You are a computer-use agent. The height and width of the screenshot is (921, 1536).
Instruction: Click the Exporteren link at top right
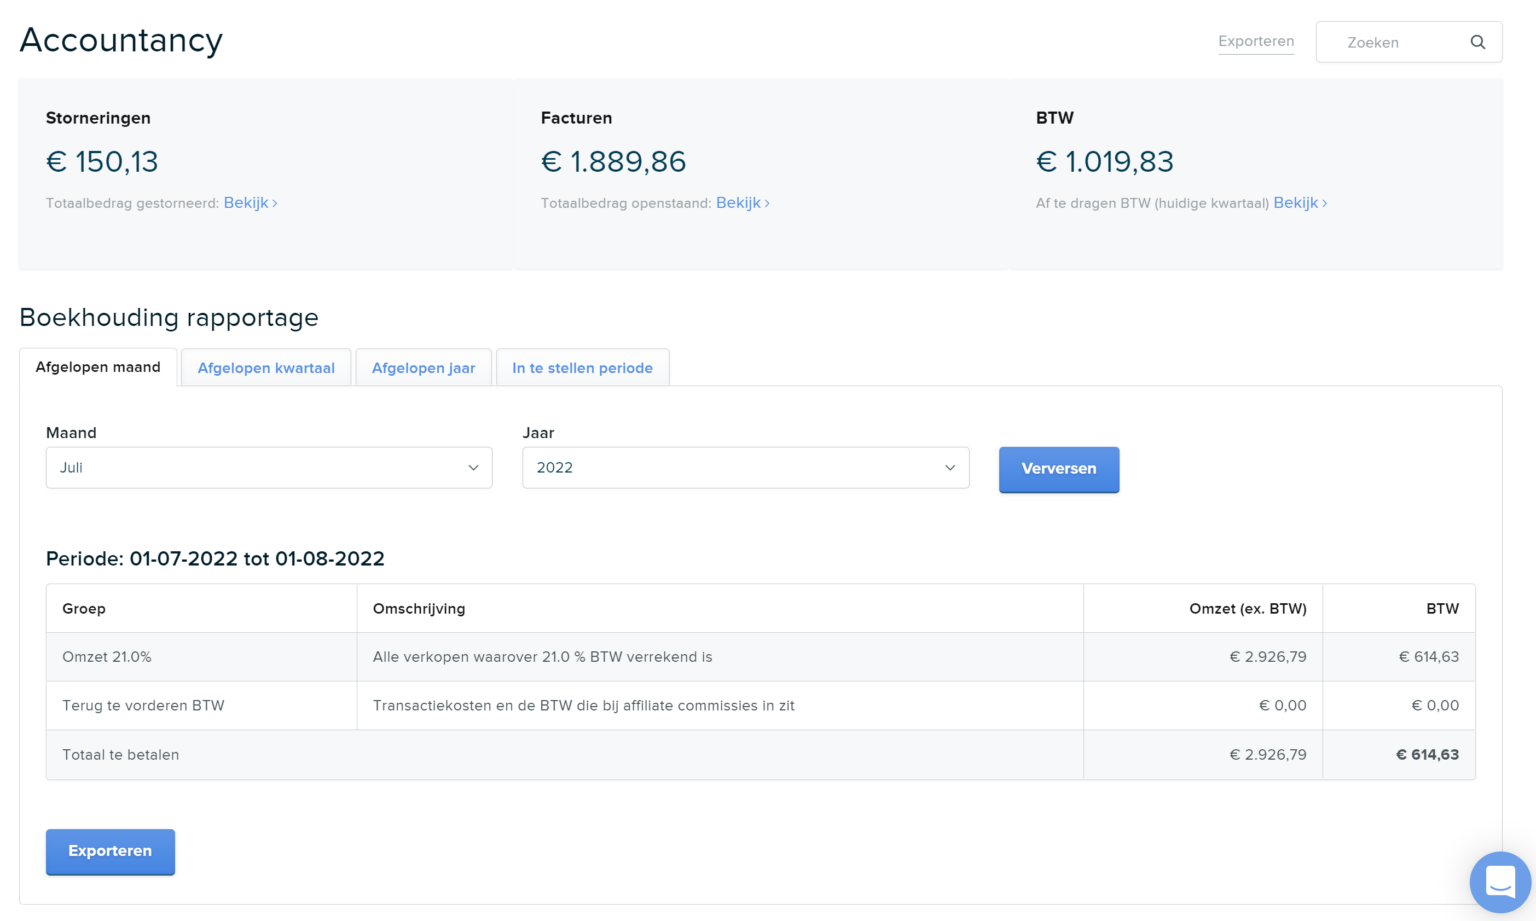point(1256,41)
